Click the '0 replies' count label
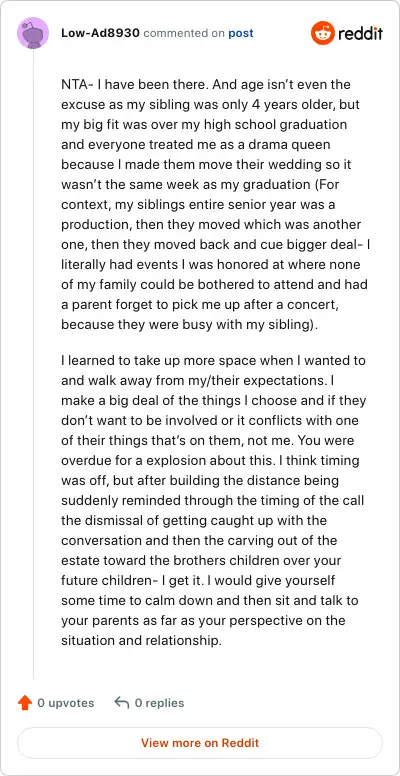 [159, 703]
